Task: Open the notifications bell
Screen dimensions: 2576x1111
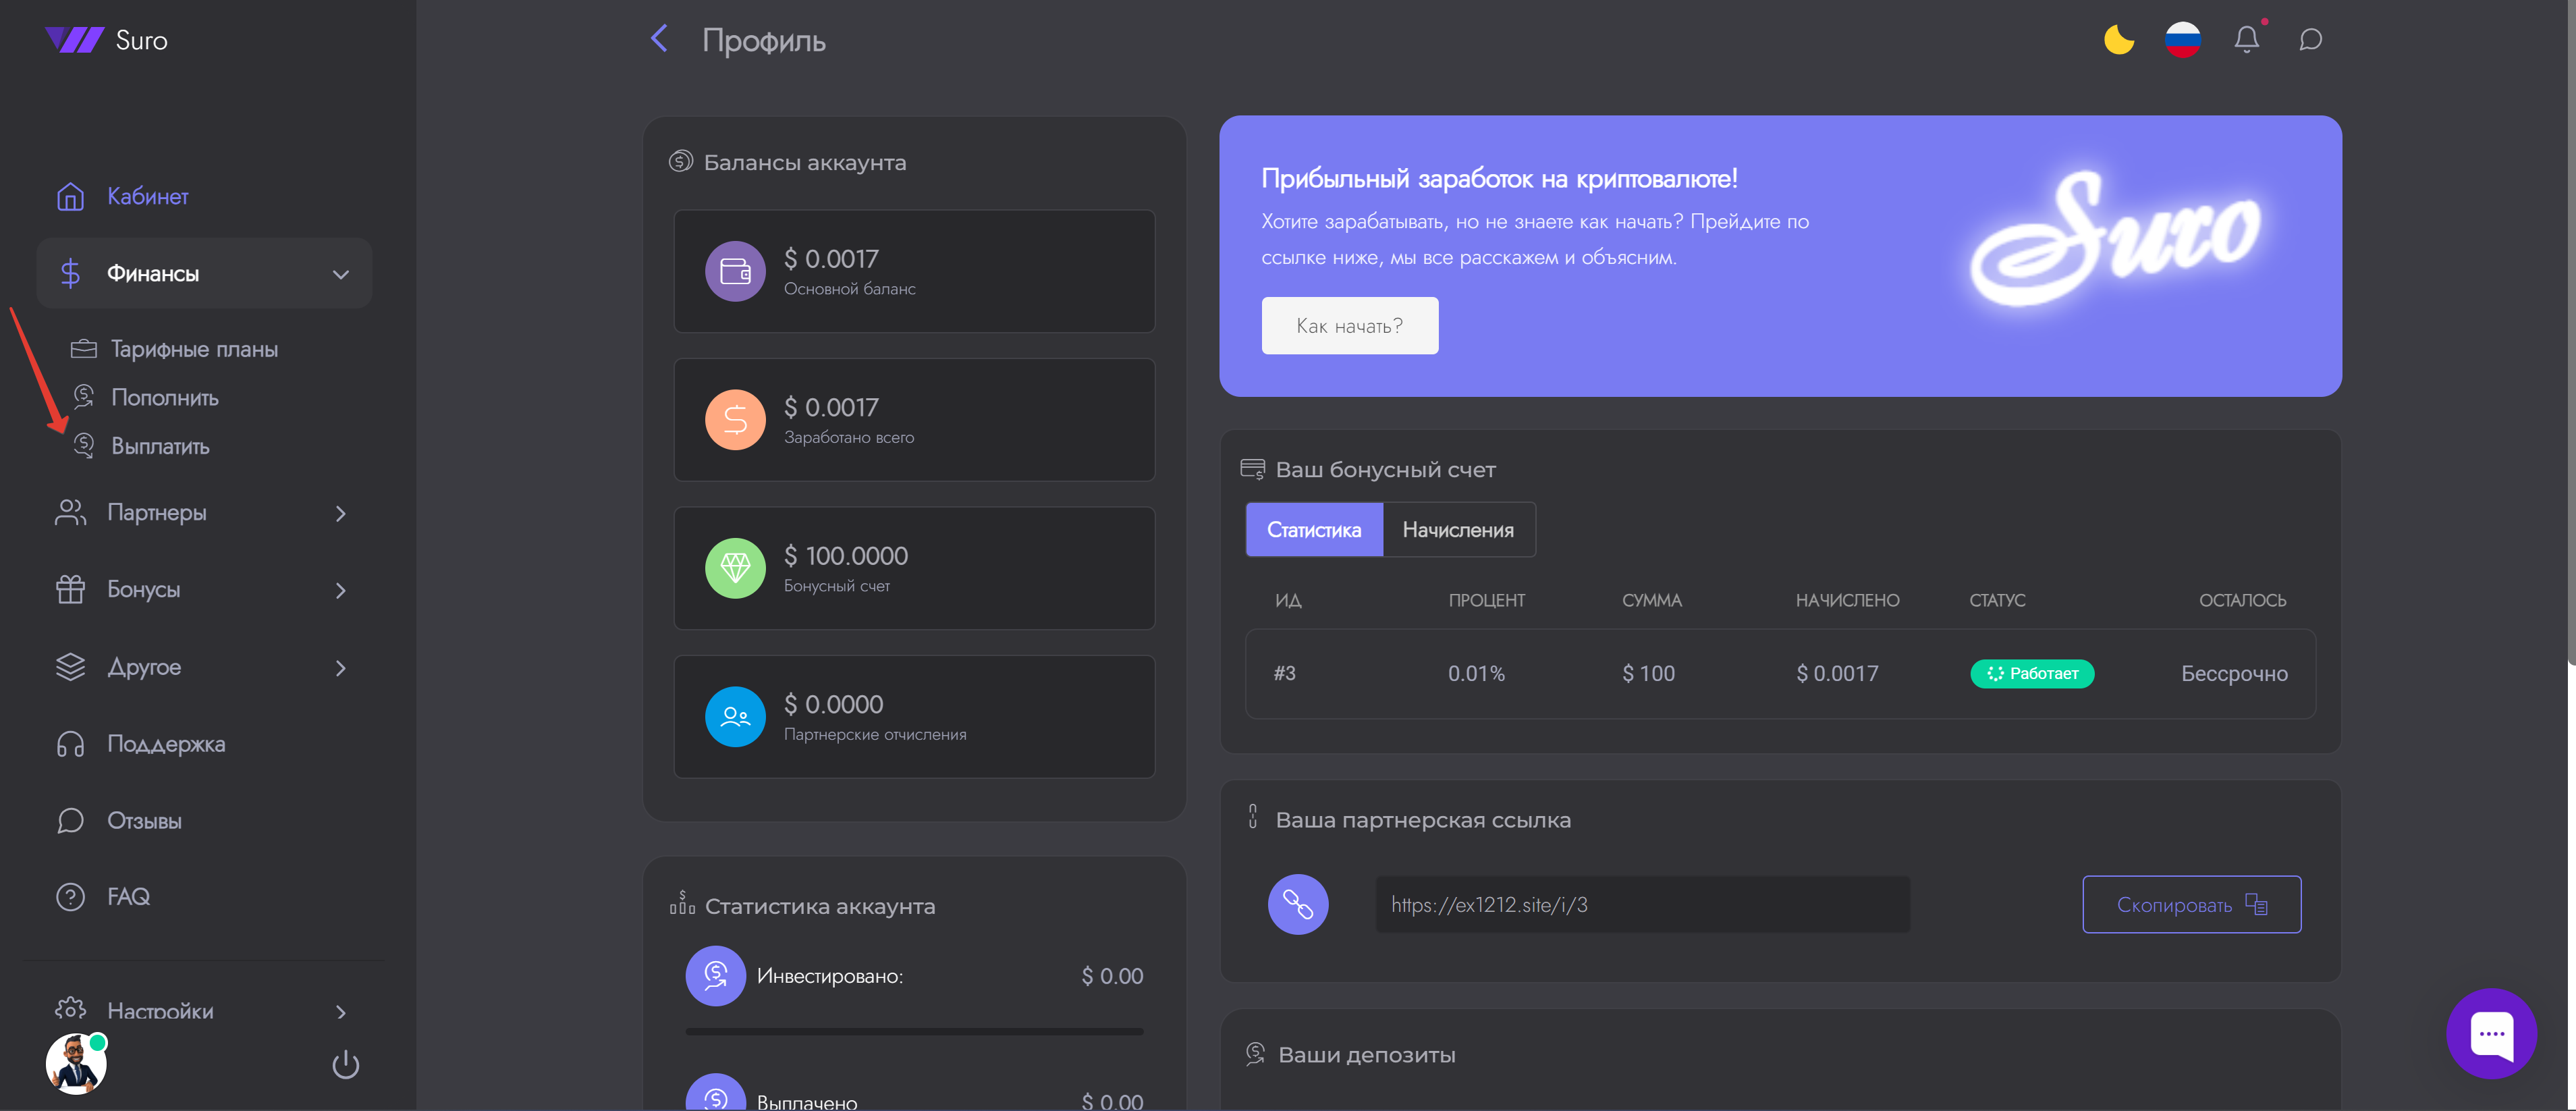Action: click(2246, 39)
